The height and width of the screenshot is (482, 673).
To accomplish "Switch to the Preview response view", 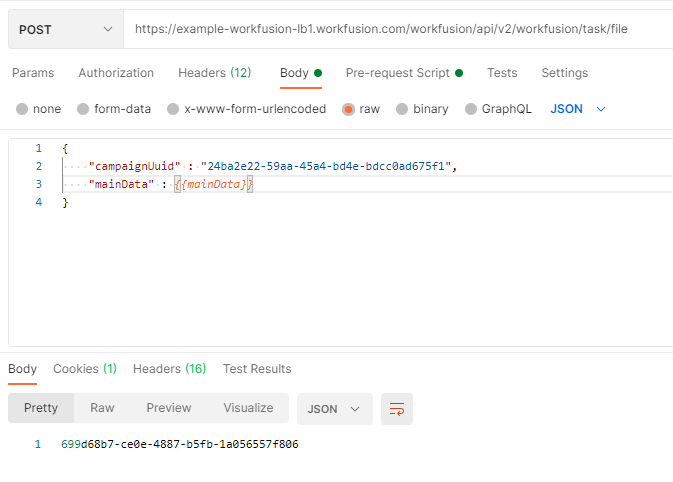I will (169, 408).
